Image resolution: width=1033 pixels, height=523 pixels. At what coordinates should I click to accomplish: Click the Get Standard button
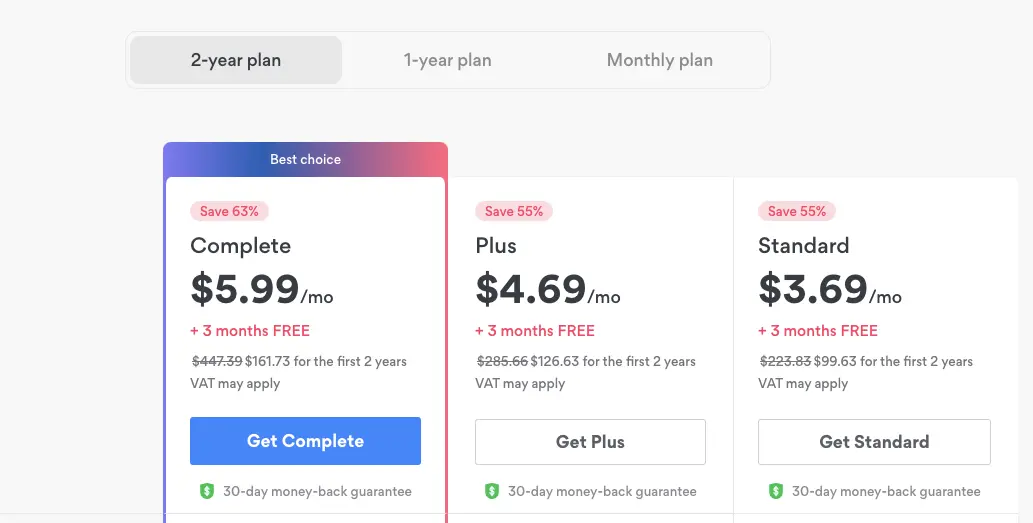point(874,442)
